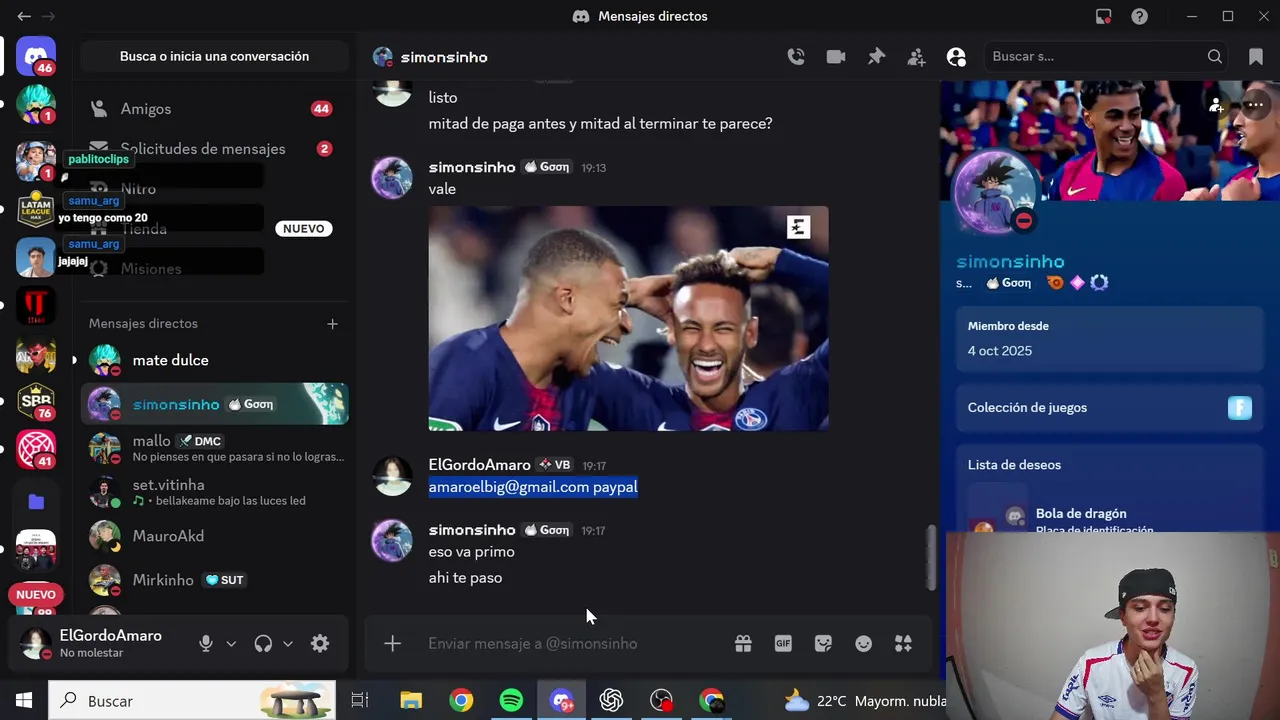The image size is (1280, 720).
Task: Open the set.vitinha conversation
Action: coord(215,492)
